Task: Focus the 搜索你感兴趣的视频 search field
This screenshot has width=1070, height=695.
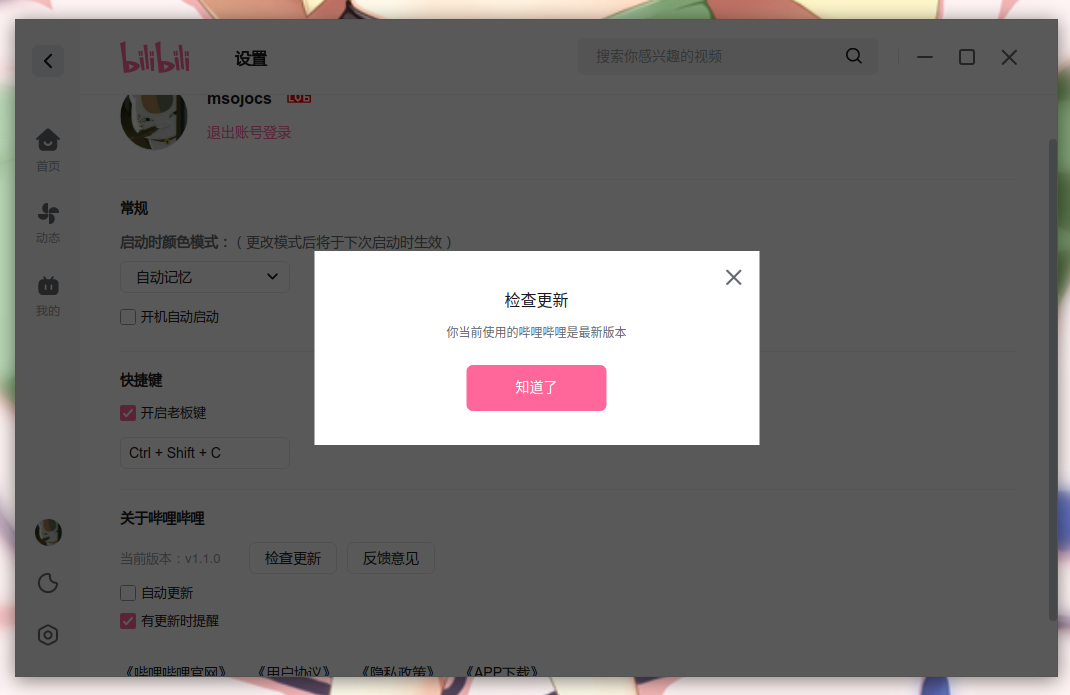Action: [728, 56]
